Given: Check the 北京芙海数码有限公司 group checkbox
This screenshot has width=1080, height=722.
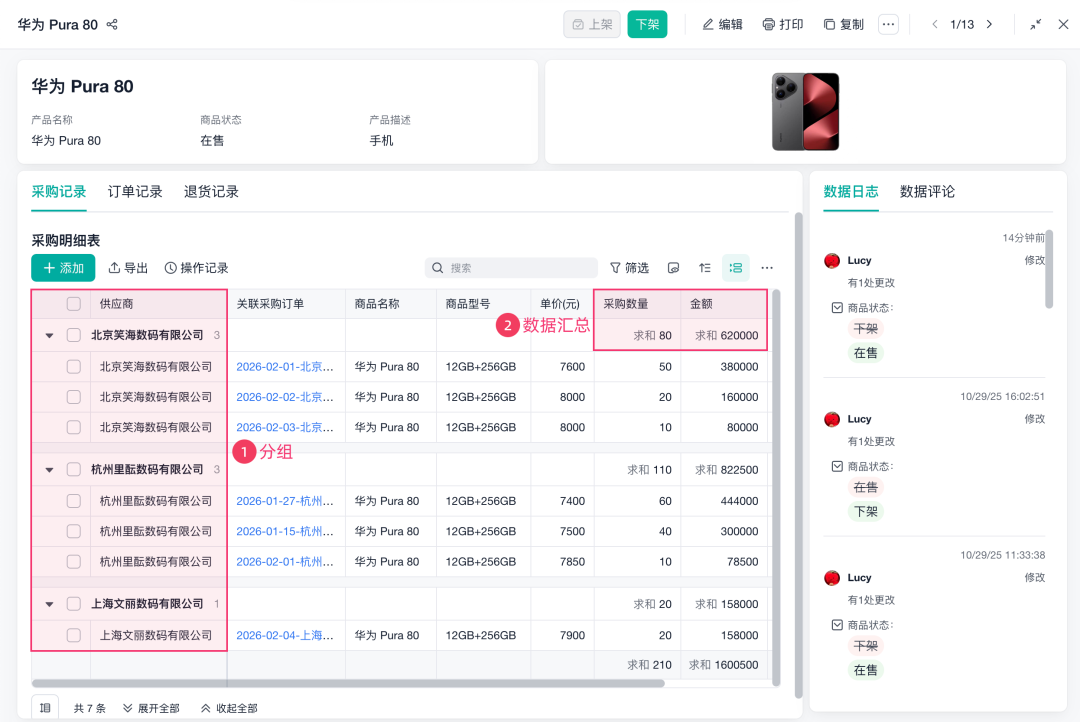Looking at the screenshot, I should click(x=74, y=336).
